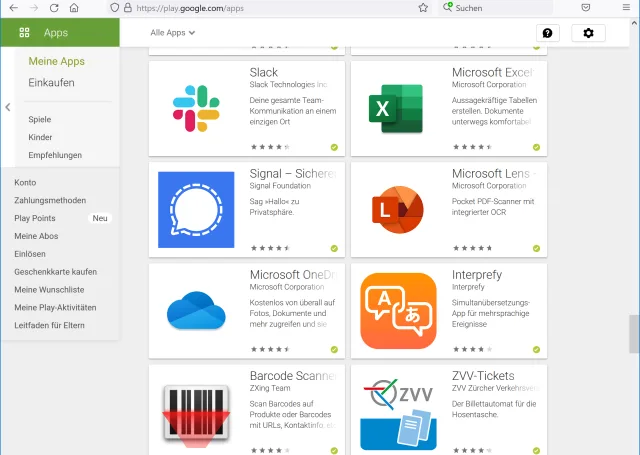Image resolution: width=640 pixels, height=455 pixels.
Task: Open the settings gear button
Action: [x=588, y=33]
